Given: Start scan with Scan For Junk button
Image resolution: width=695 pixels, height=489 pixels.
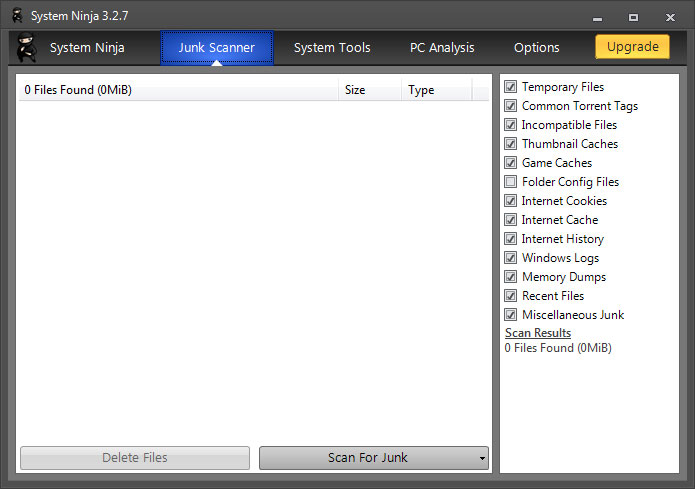Looking at the screenshot, I should [367, 458].
